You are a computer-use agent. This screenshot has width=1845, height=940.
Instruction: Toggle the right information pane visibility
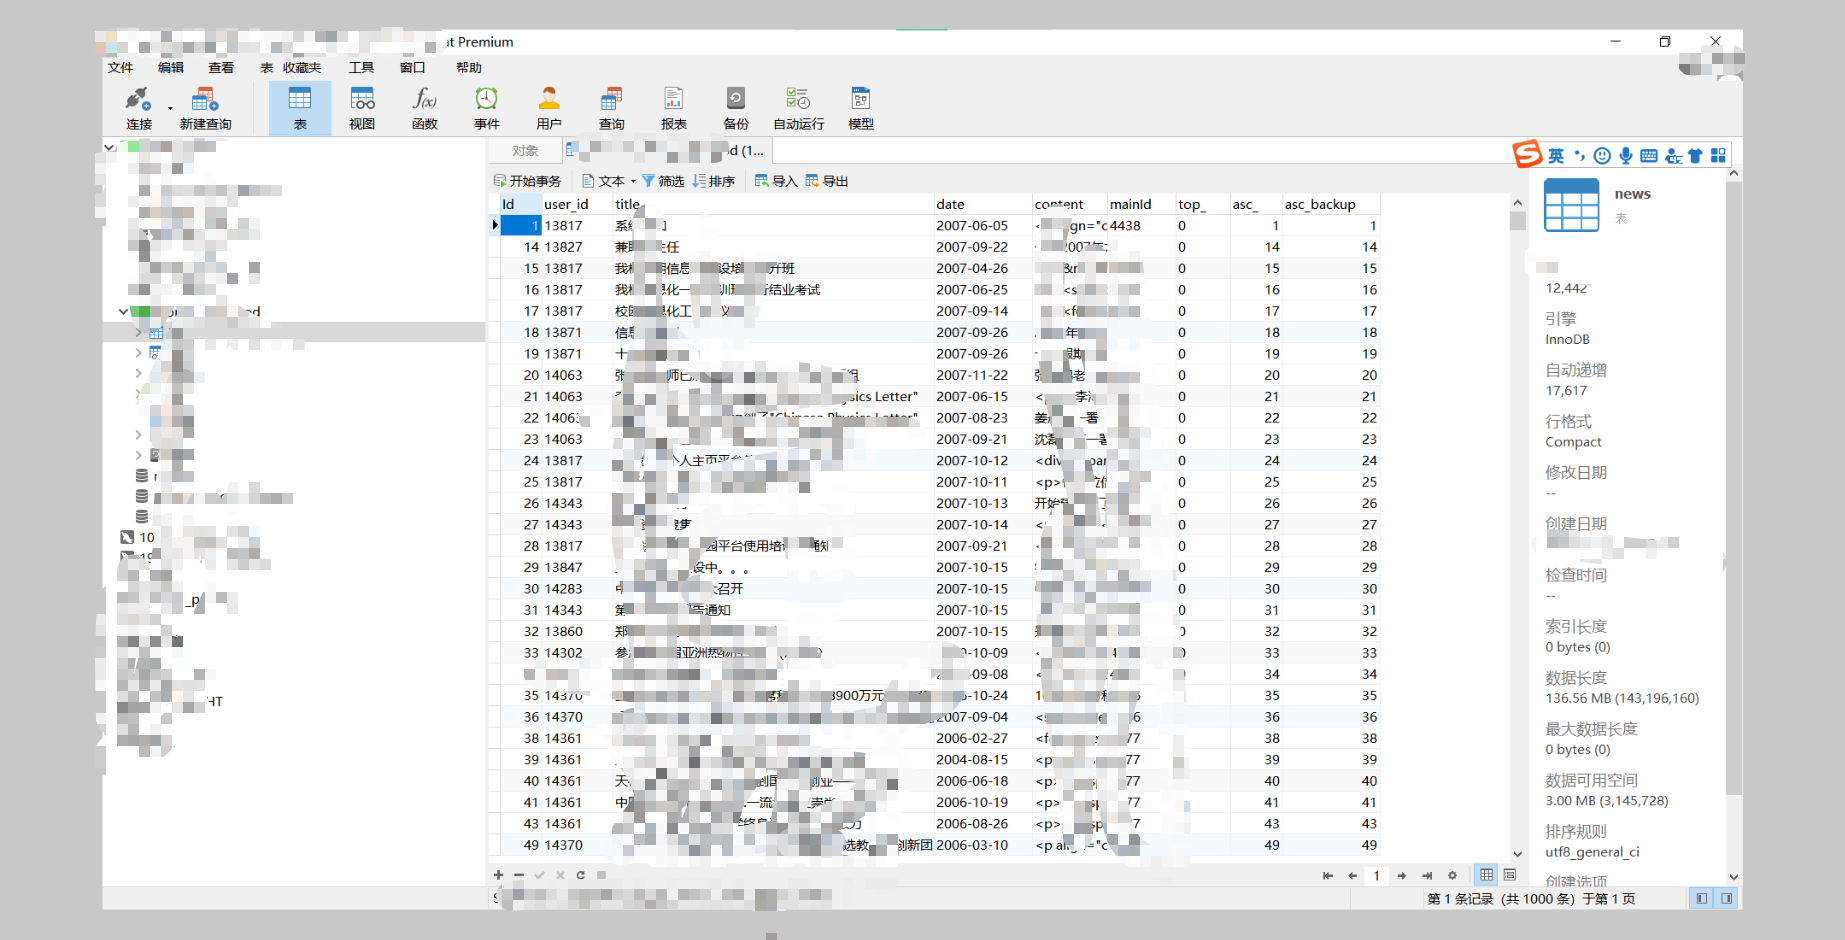point(1726,899)
